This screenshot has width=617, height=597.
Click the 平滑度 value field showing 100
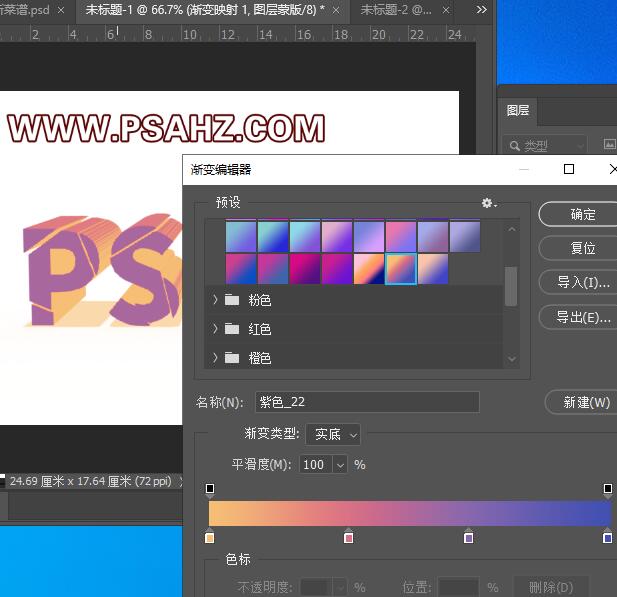coord(316,465)
